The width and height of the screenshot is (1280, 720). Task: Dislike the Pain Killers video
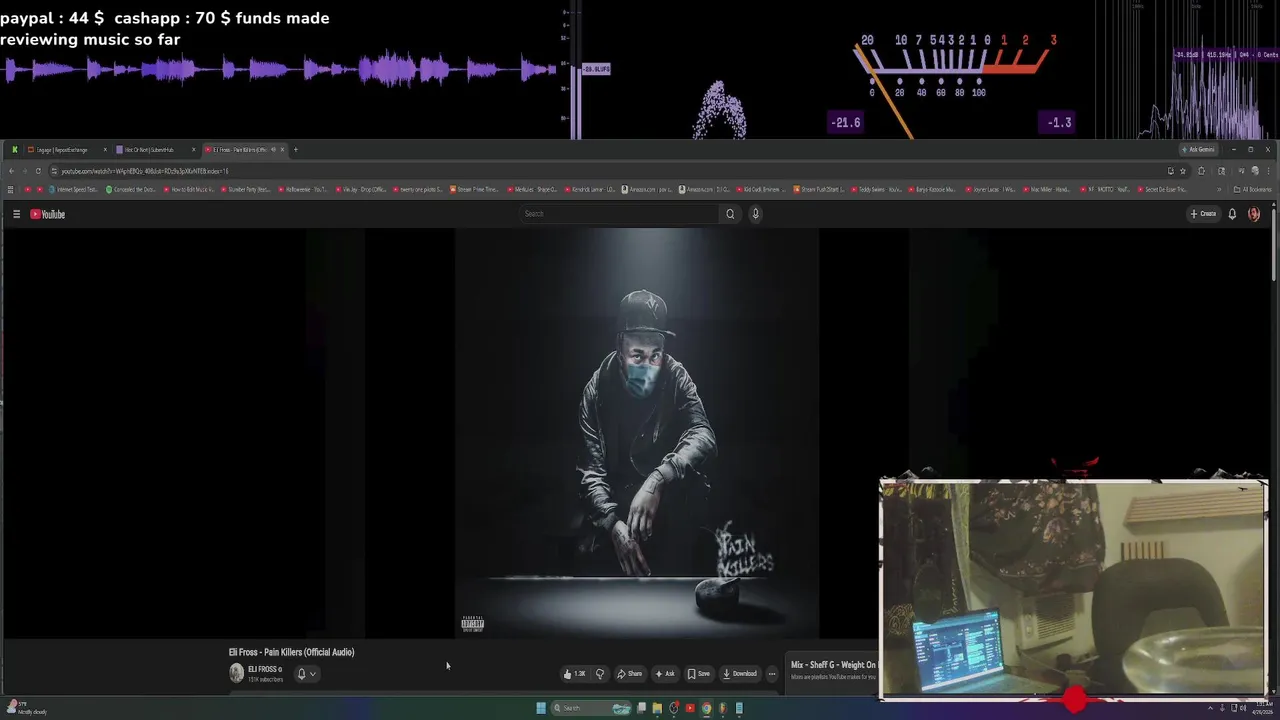pyautogui.click(x=600, y=673)
